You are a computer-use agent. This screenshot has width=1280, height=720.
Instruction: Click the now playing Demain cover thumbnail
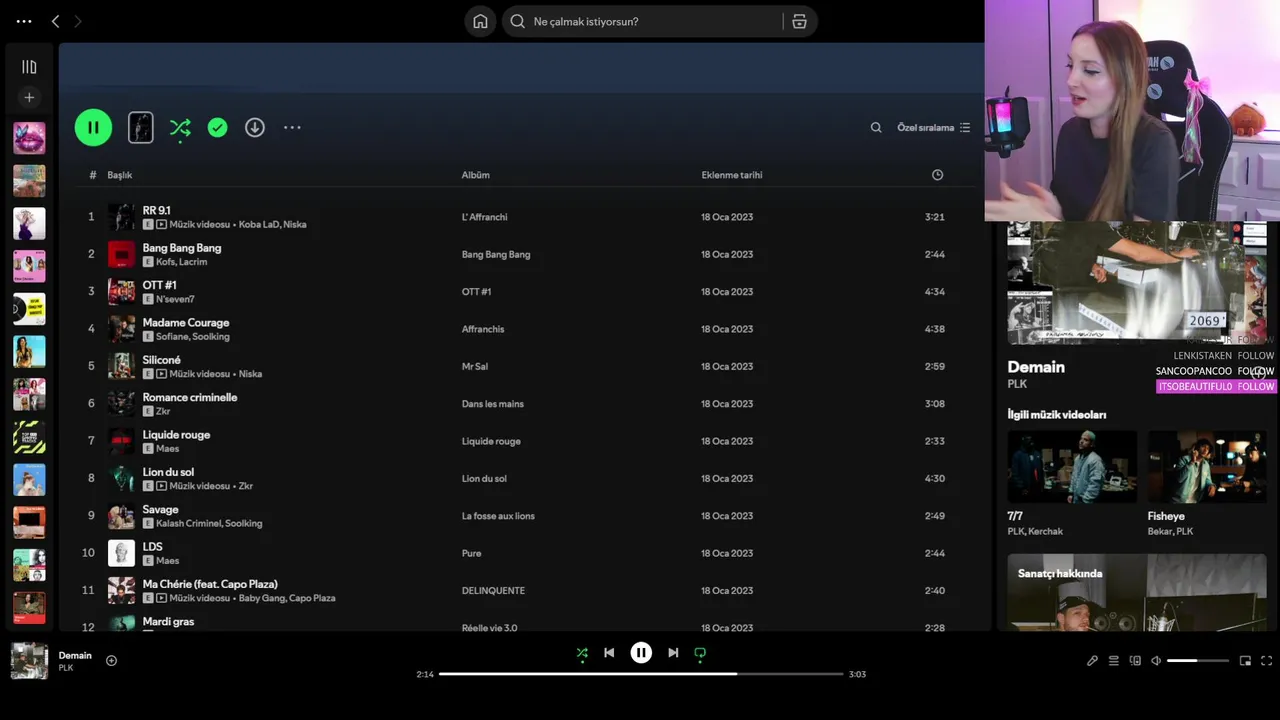29,661
